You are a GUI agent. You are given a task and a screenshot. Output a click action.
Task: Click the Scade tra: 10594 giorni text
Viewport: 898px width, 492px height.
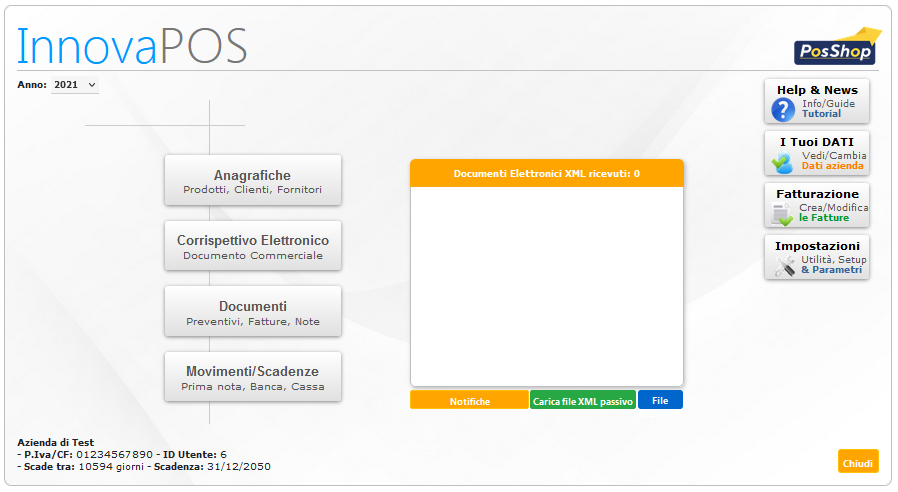click(84, 466)
